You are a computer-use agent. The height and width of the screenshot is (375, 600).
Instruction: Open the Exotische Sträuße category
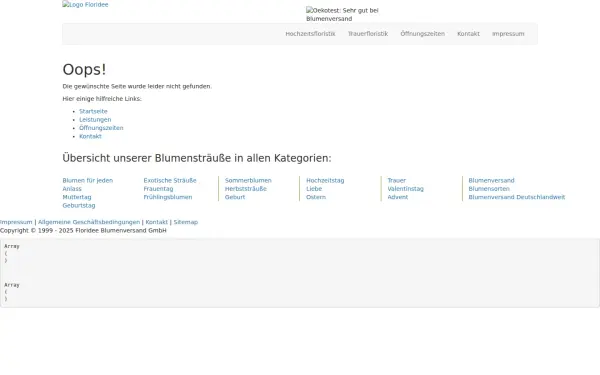pos(170,181)
